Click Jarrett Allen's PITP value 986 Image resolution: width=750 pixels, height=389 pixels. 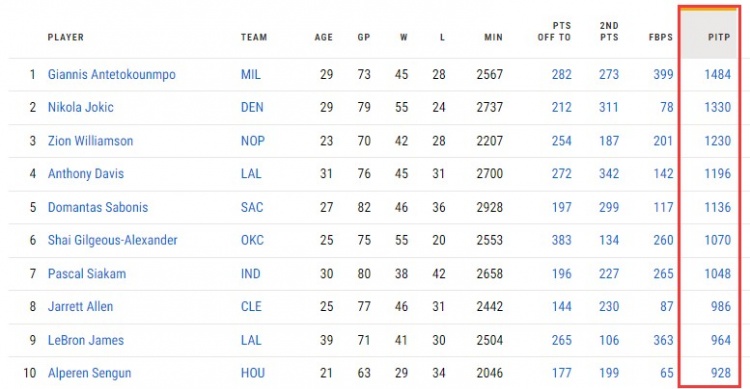[720, 307]
